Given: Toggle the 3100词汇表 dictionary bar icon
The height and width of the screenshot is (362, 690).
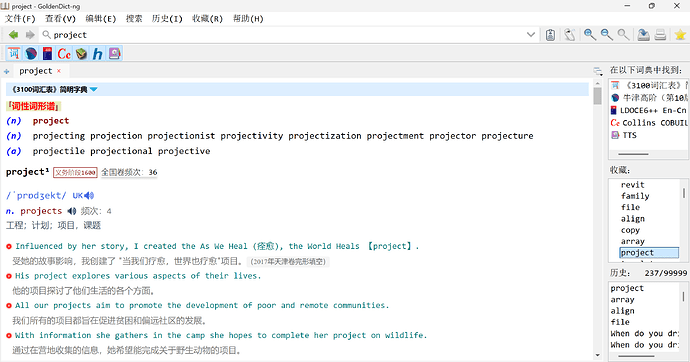Looking at the screenshot, I should pyautogui.click(x=14, y=54).
